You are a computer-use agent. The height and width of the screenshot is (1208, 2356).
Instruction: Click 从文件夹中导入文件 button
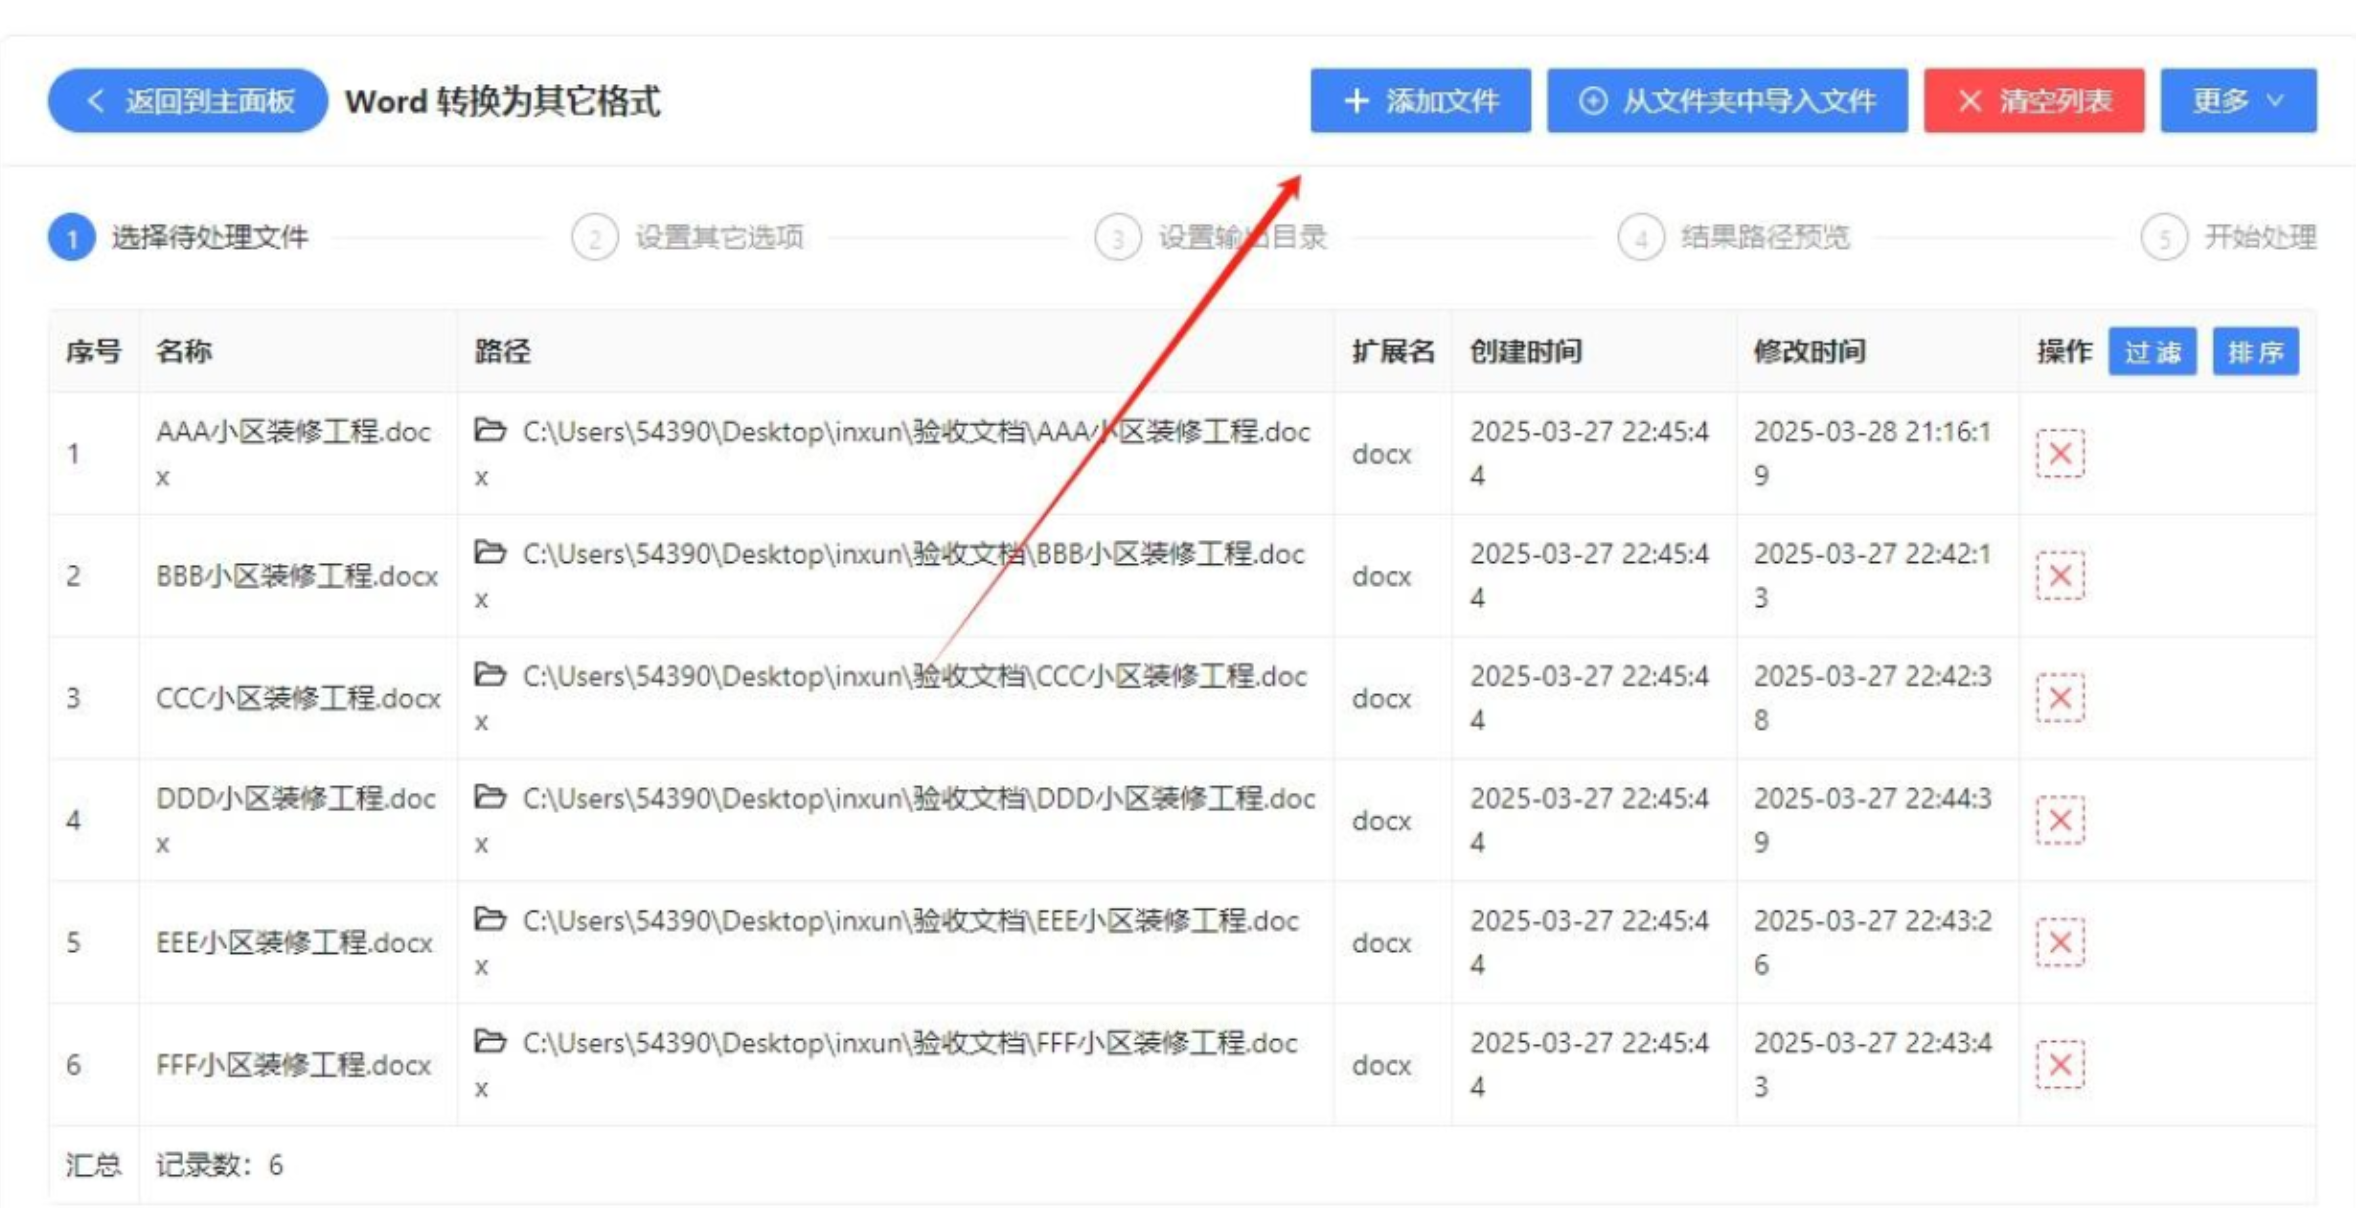[1726, 101]
